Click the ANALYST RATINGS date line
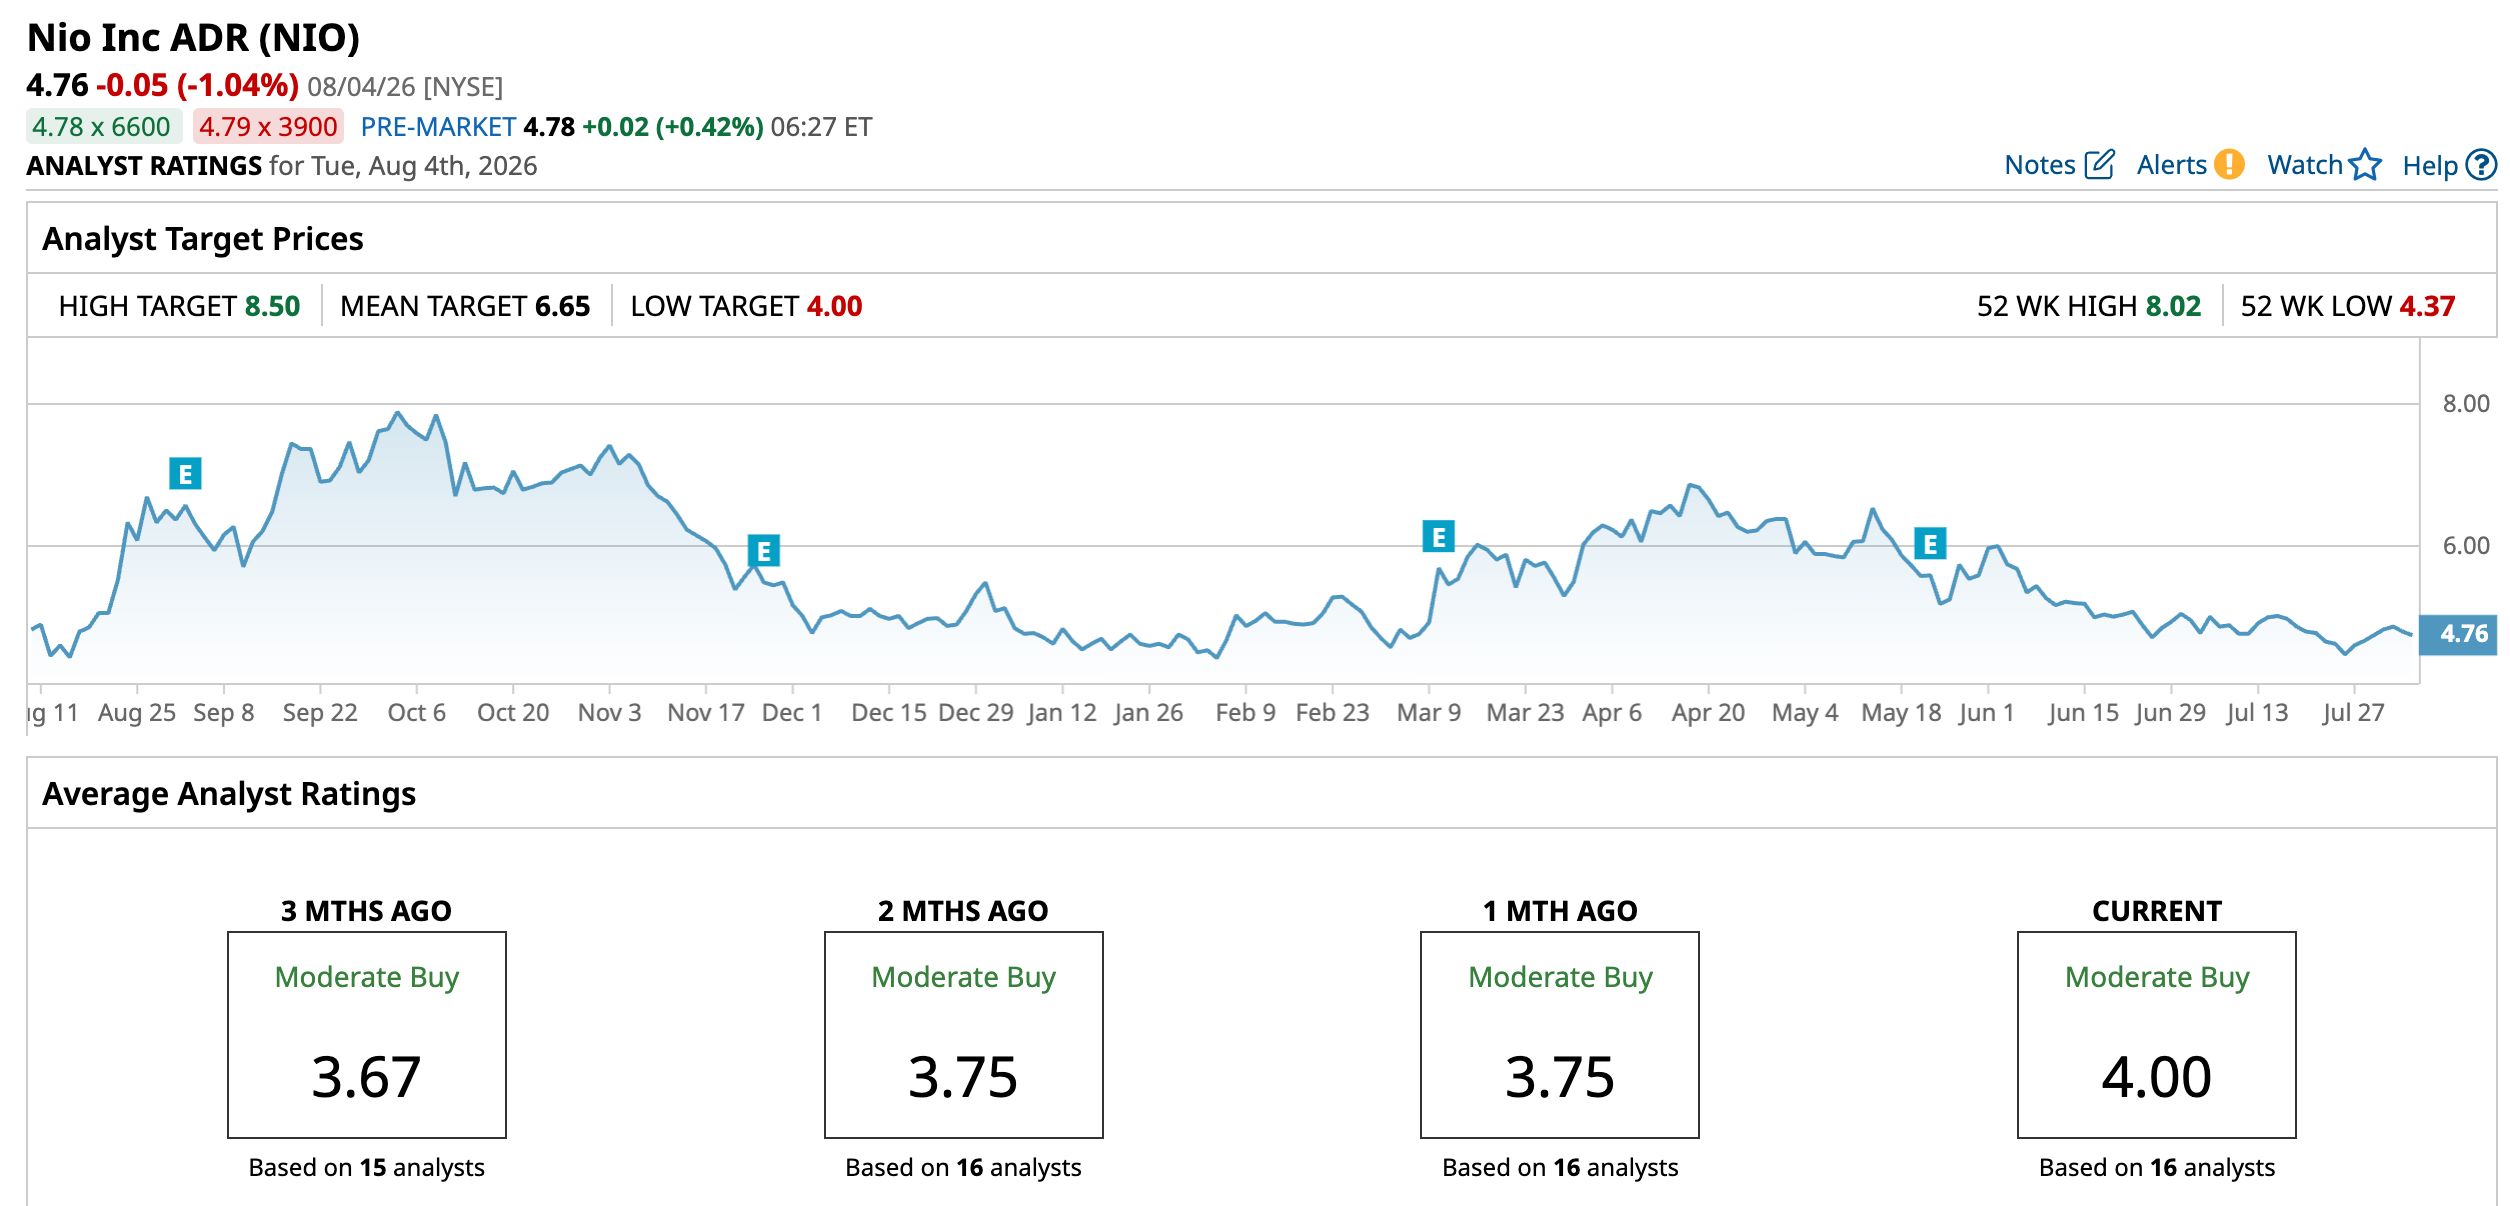 pos(282,166)
